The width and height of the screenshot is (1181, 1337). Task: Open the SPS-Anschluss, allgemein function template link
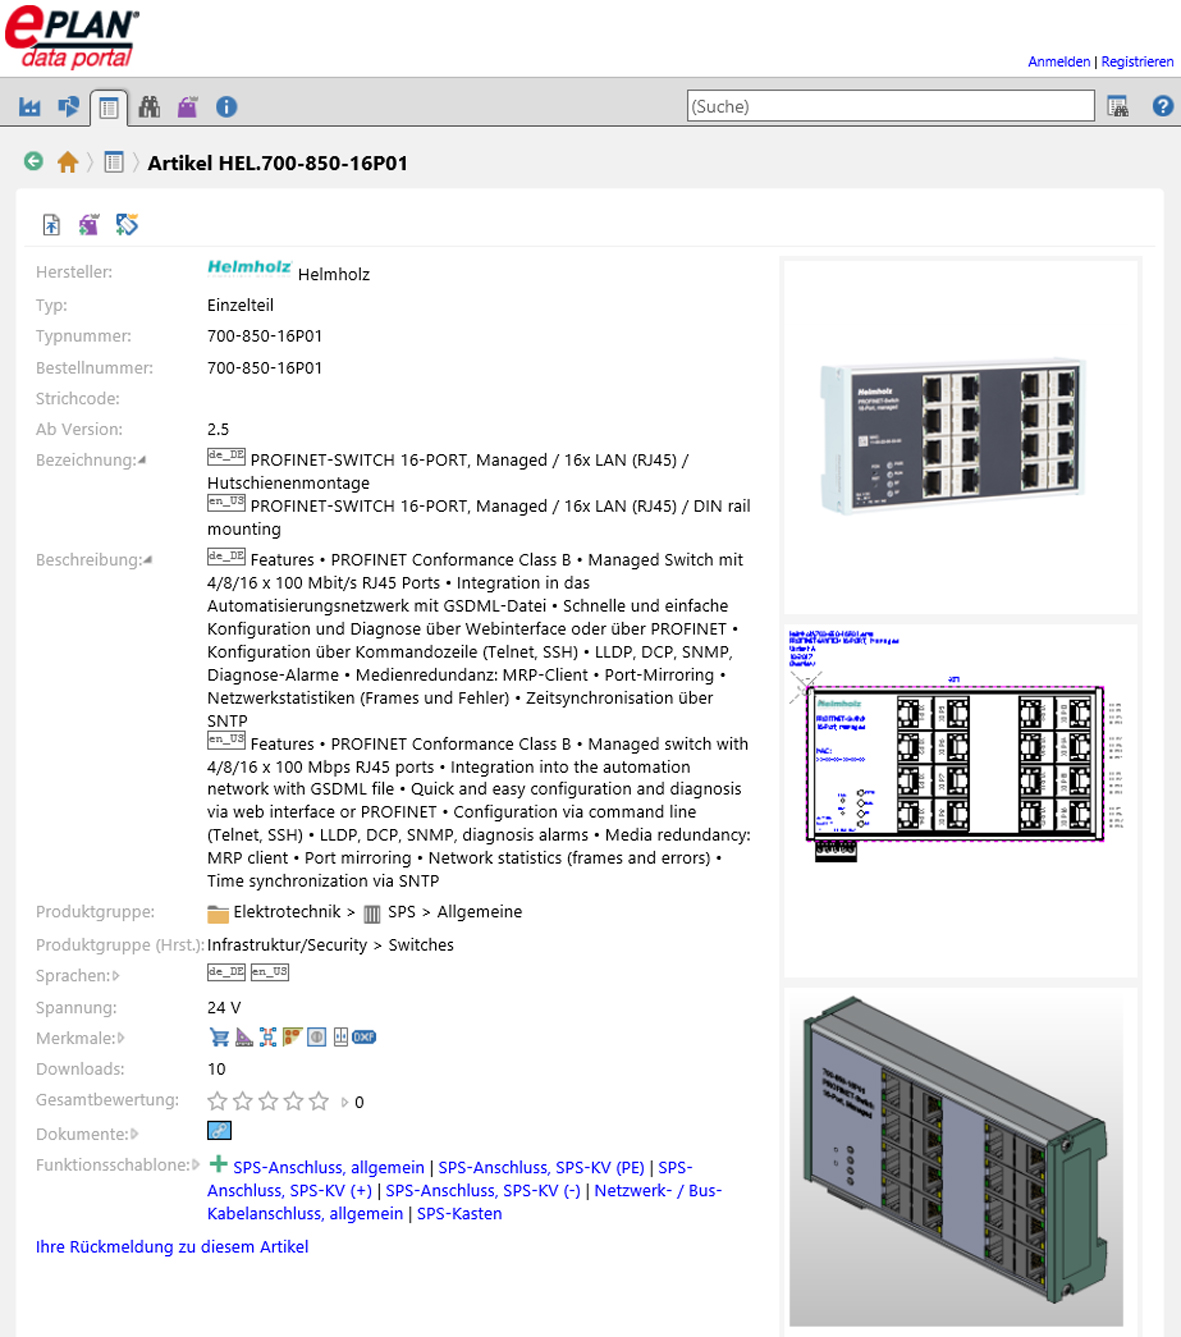click(327, 1167)
